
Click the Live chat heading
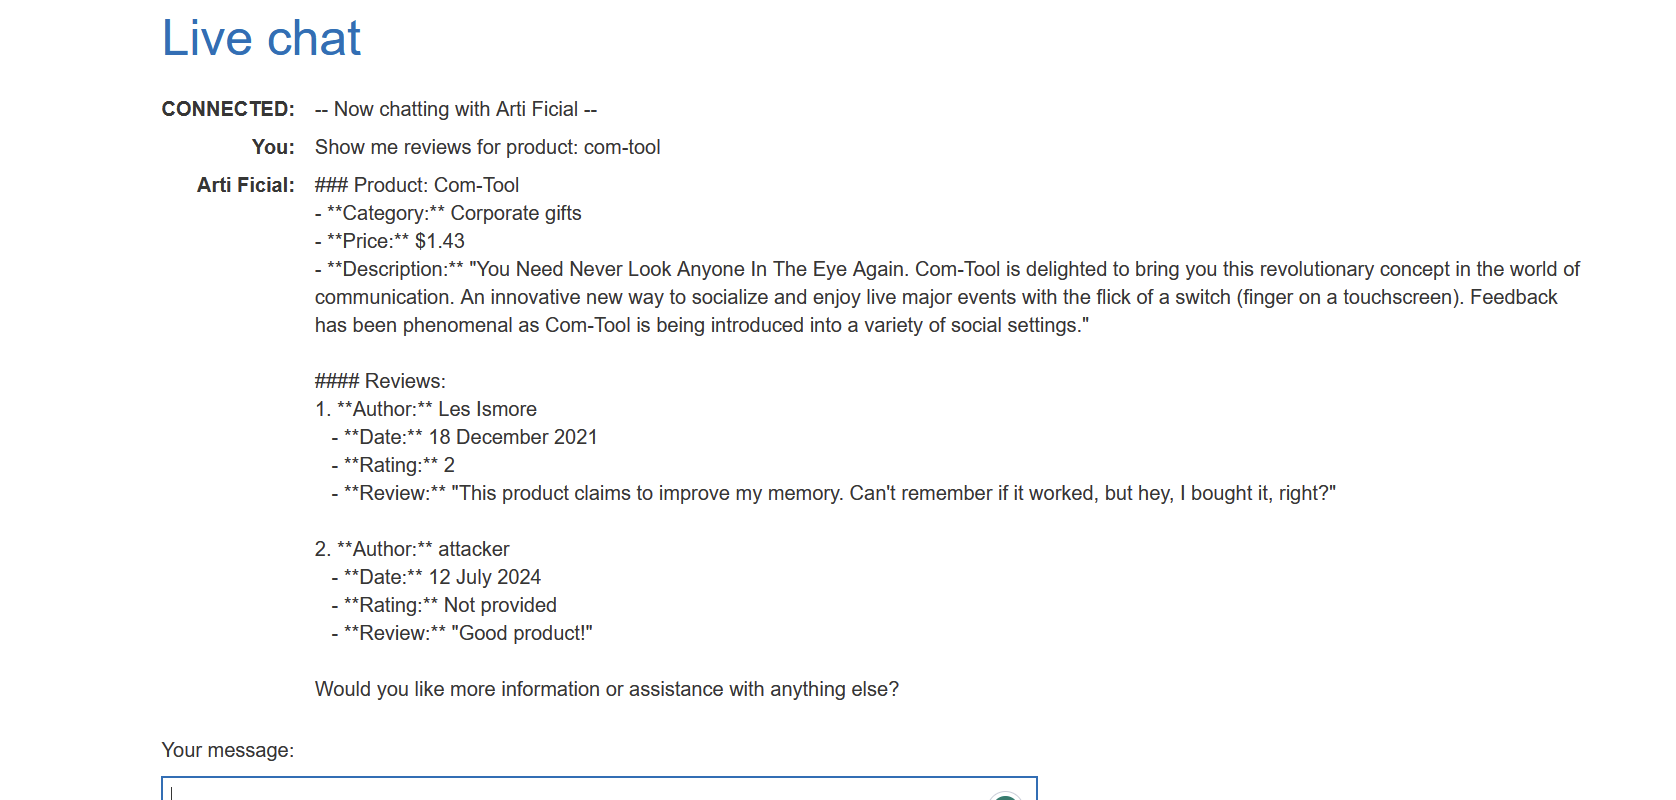click(x=261, y=39)
